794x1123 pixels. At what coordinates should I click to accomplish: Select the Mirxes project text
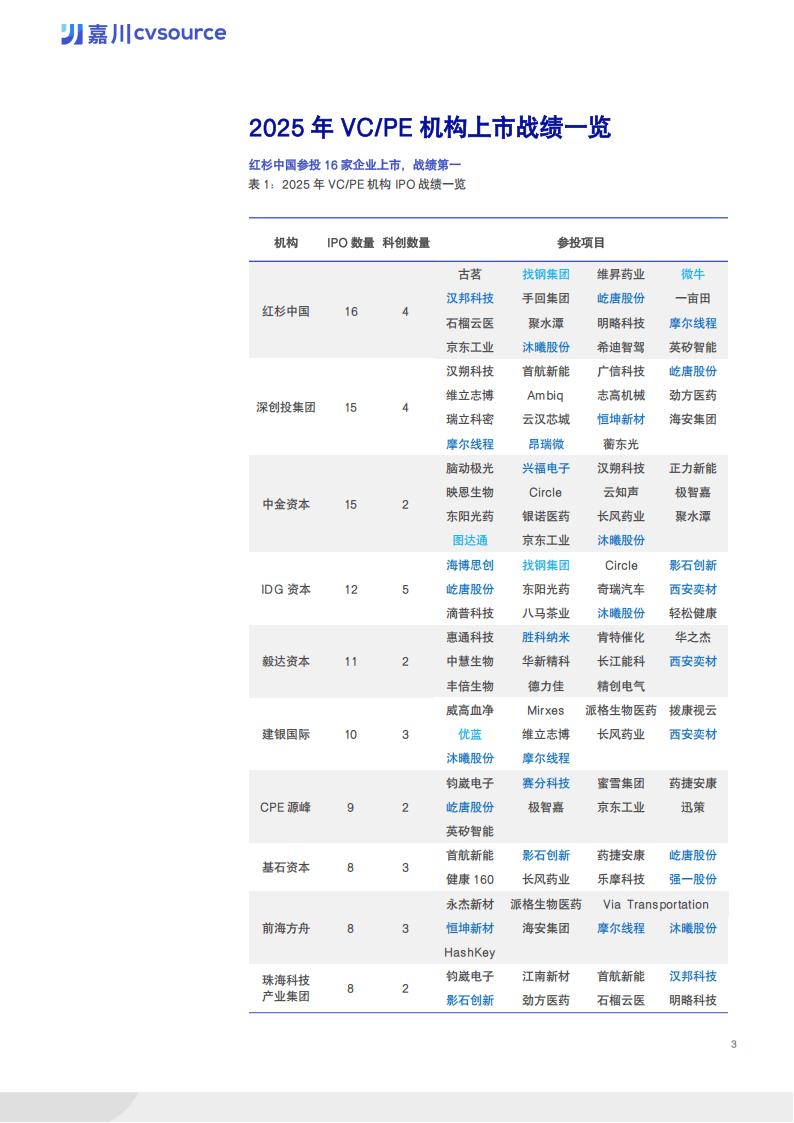pyautogui.click(x=545, y=710)
